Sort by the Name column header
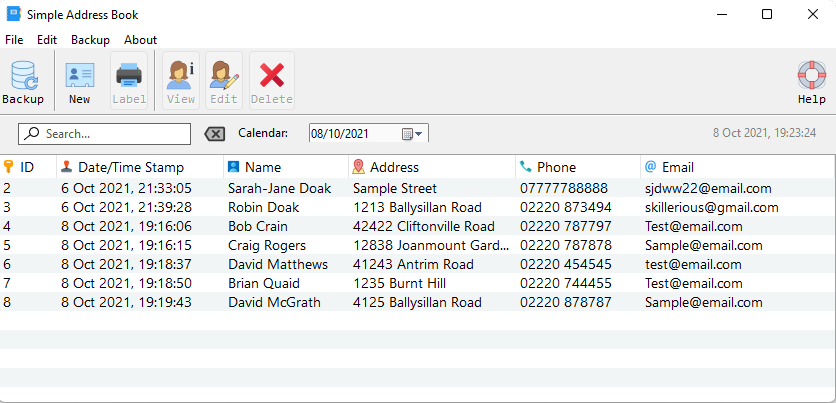The width and height of the screenshot is (836, 403). pyautogui.click(x=263, y=167)
